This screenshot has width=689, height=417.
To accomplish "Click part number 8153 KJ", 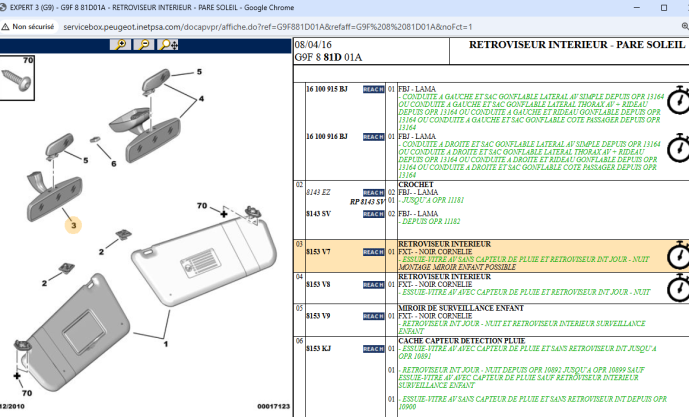I will pyautogui.click(x=318, y=349).
